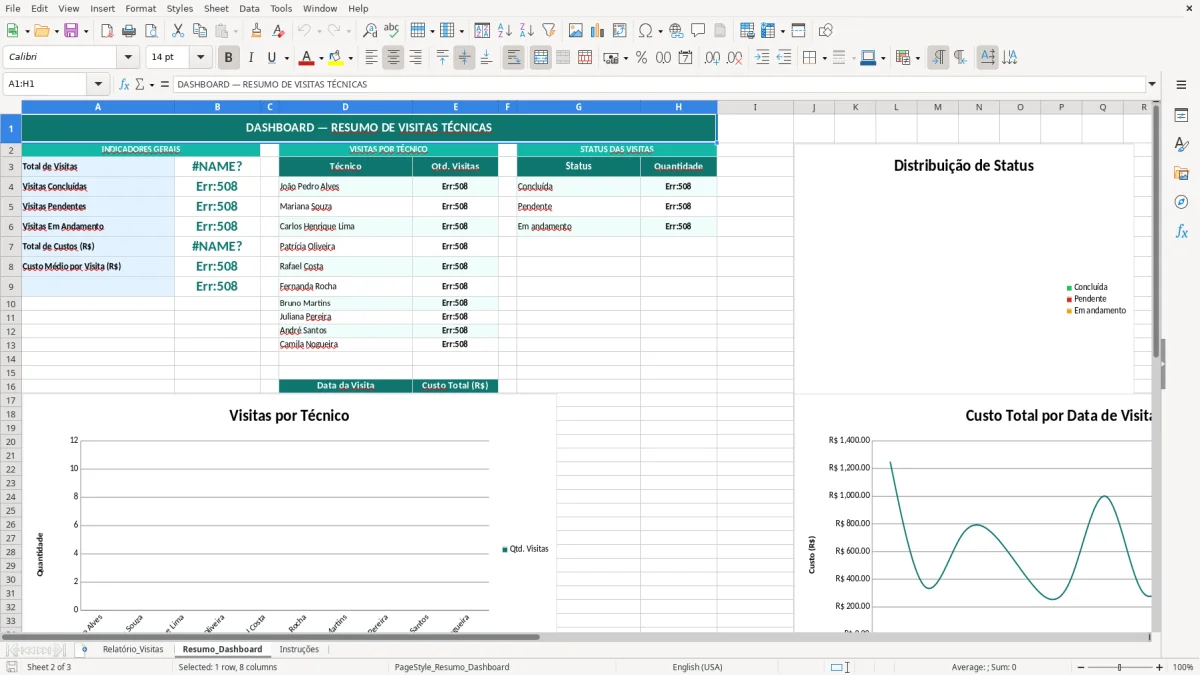
Task: Open the Function Wizard fx icon
Action: tap(124, 85)
